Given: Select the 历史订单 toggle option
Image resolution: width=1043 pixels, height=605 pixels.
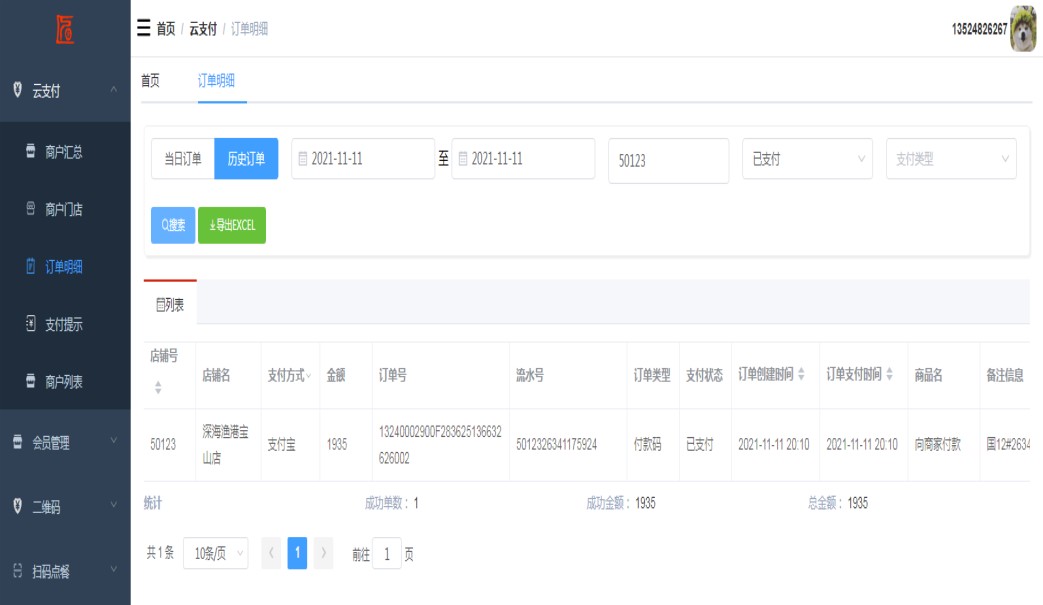Looking at the screenshot, I should point(246,159).
